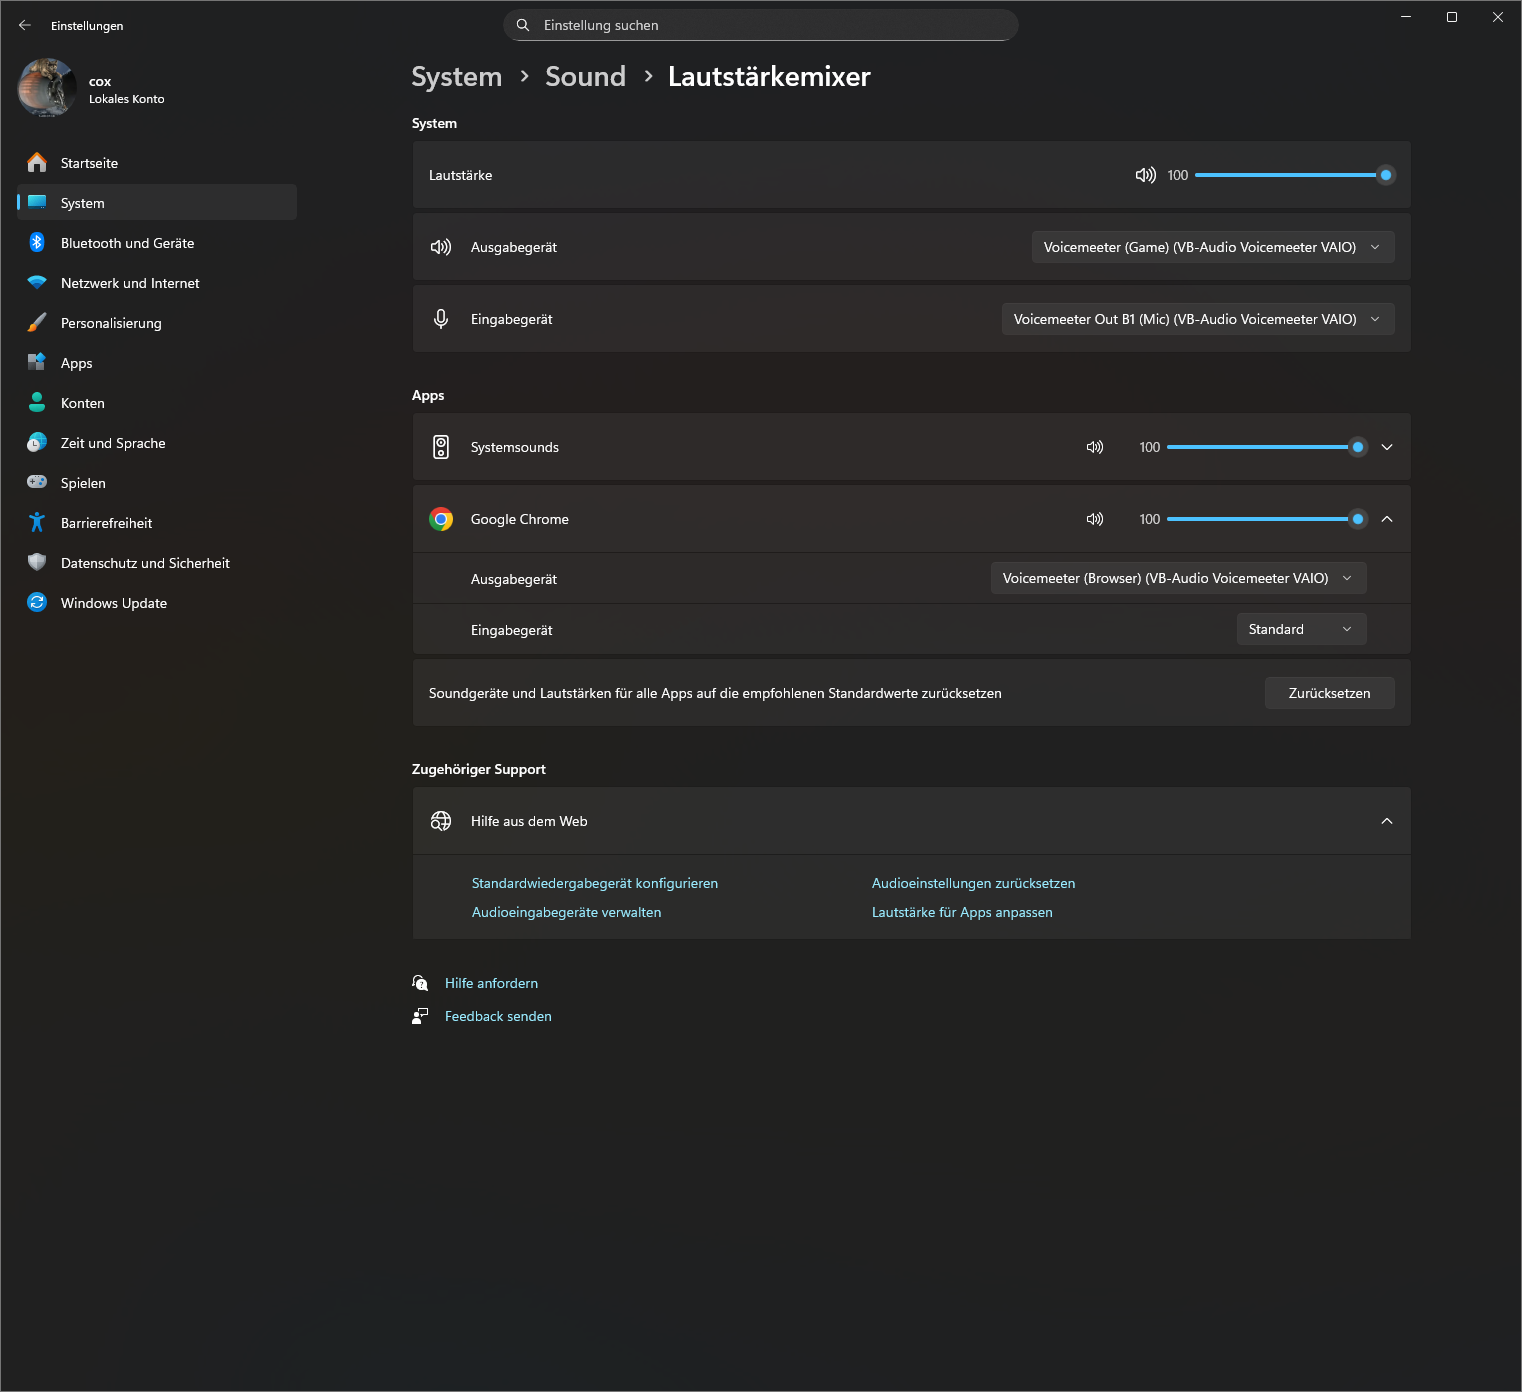1522x1392 pixels.
Task: Open Chrome's Ausgabegerät device dropdown
Action: pyautogui.click(x=1177, y=578)
